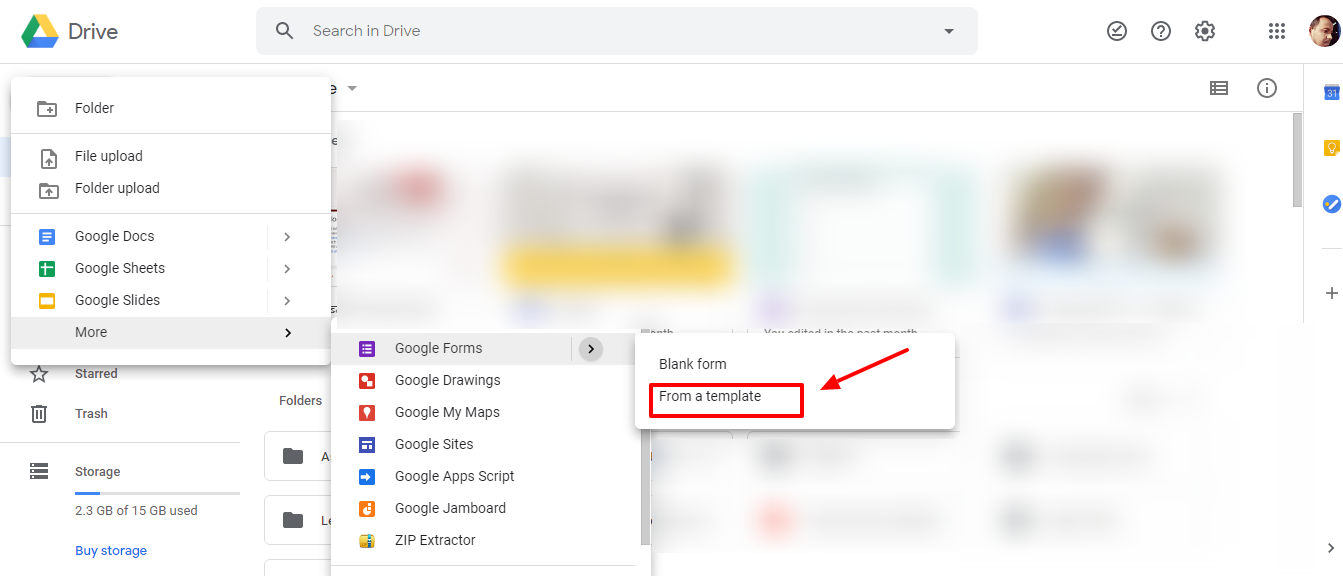Select Folder in the New menu
The image size is (1343, 576).
coord(171,108)
